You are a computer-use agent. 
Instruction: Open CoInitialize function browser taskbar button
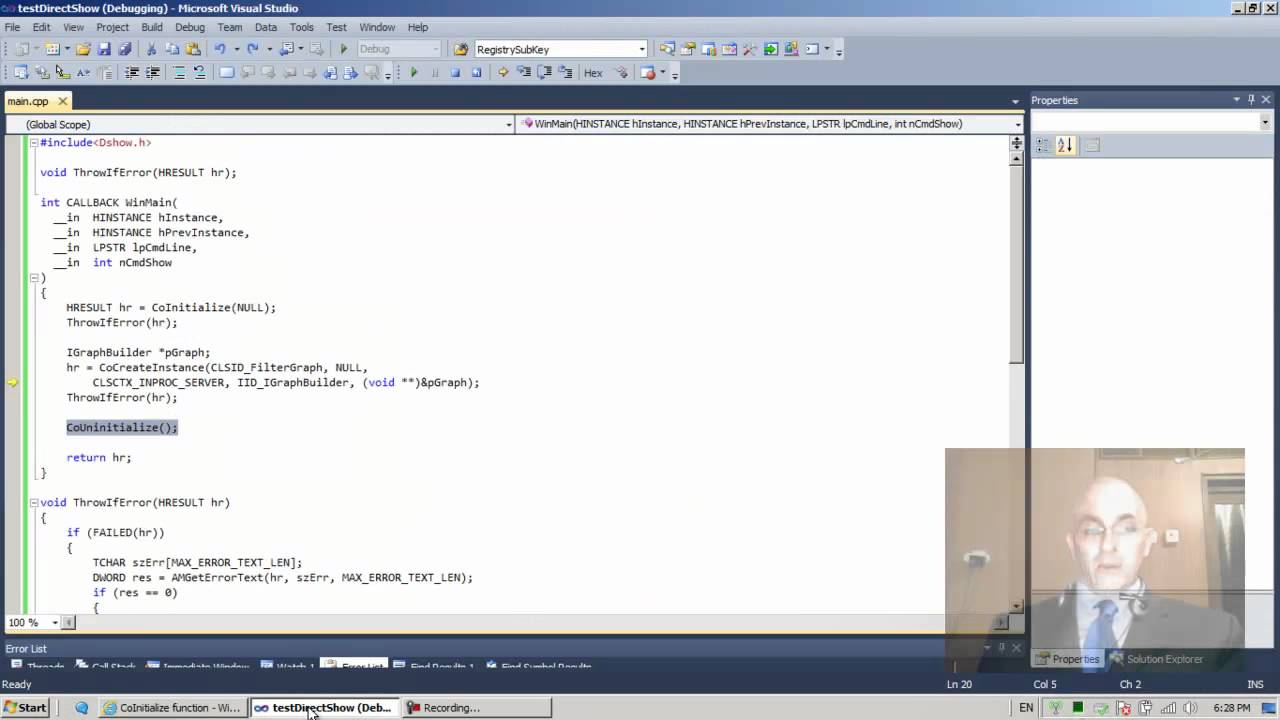tap(172, 708)
